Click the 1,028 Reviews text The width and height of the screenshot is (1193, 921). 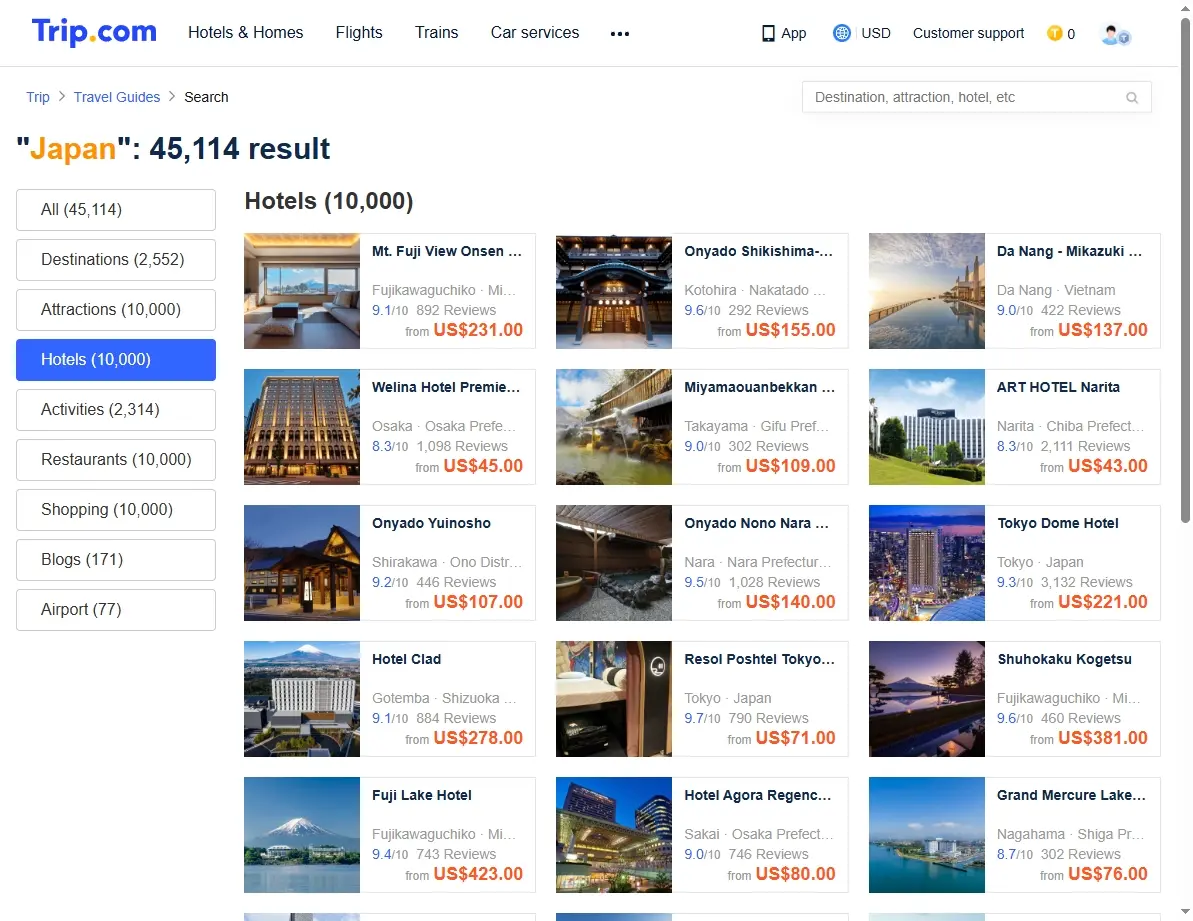775,583
